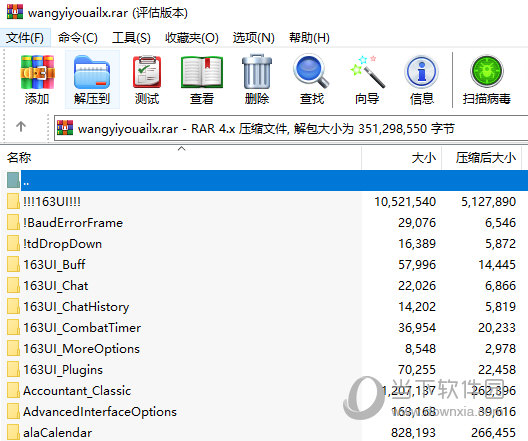Select the 163UI_MoreOptions folder name
The height and width of the screenshot is (441, 528).
(x=81, y=349)
